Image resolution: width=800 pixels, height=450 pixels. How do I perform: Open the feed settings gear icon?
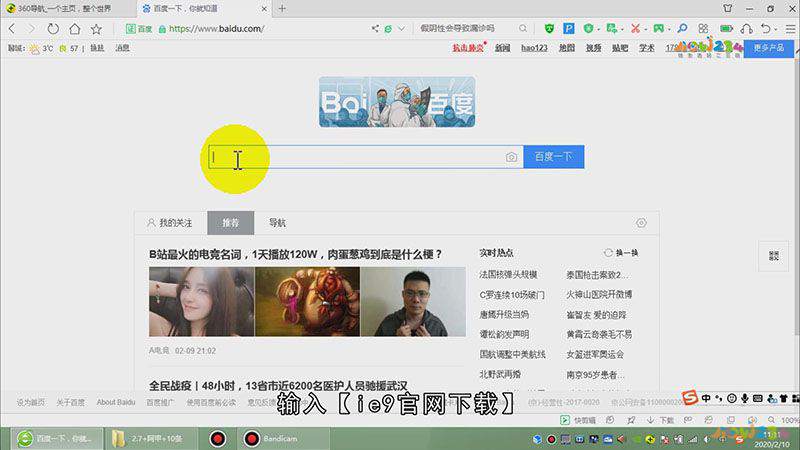coord(641,223)
